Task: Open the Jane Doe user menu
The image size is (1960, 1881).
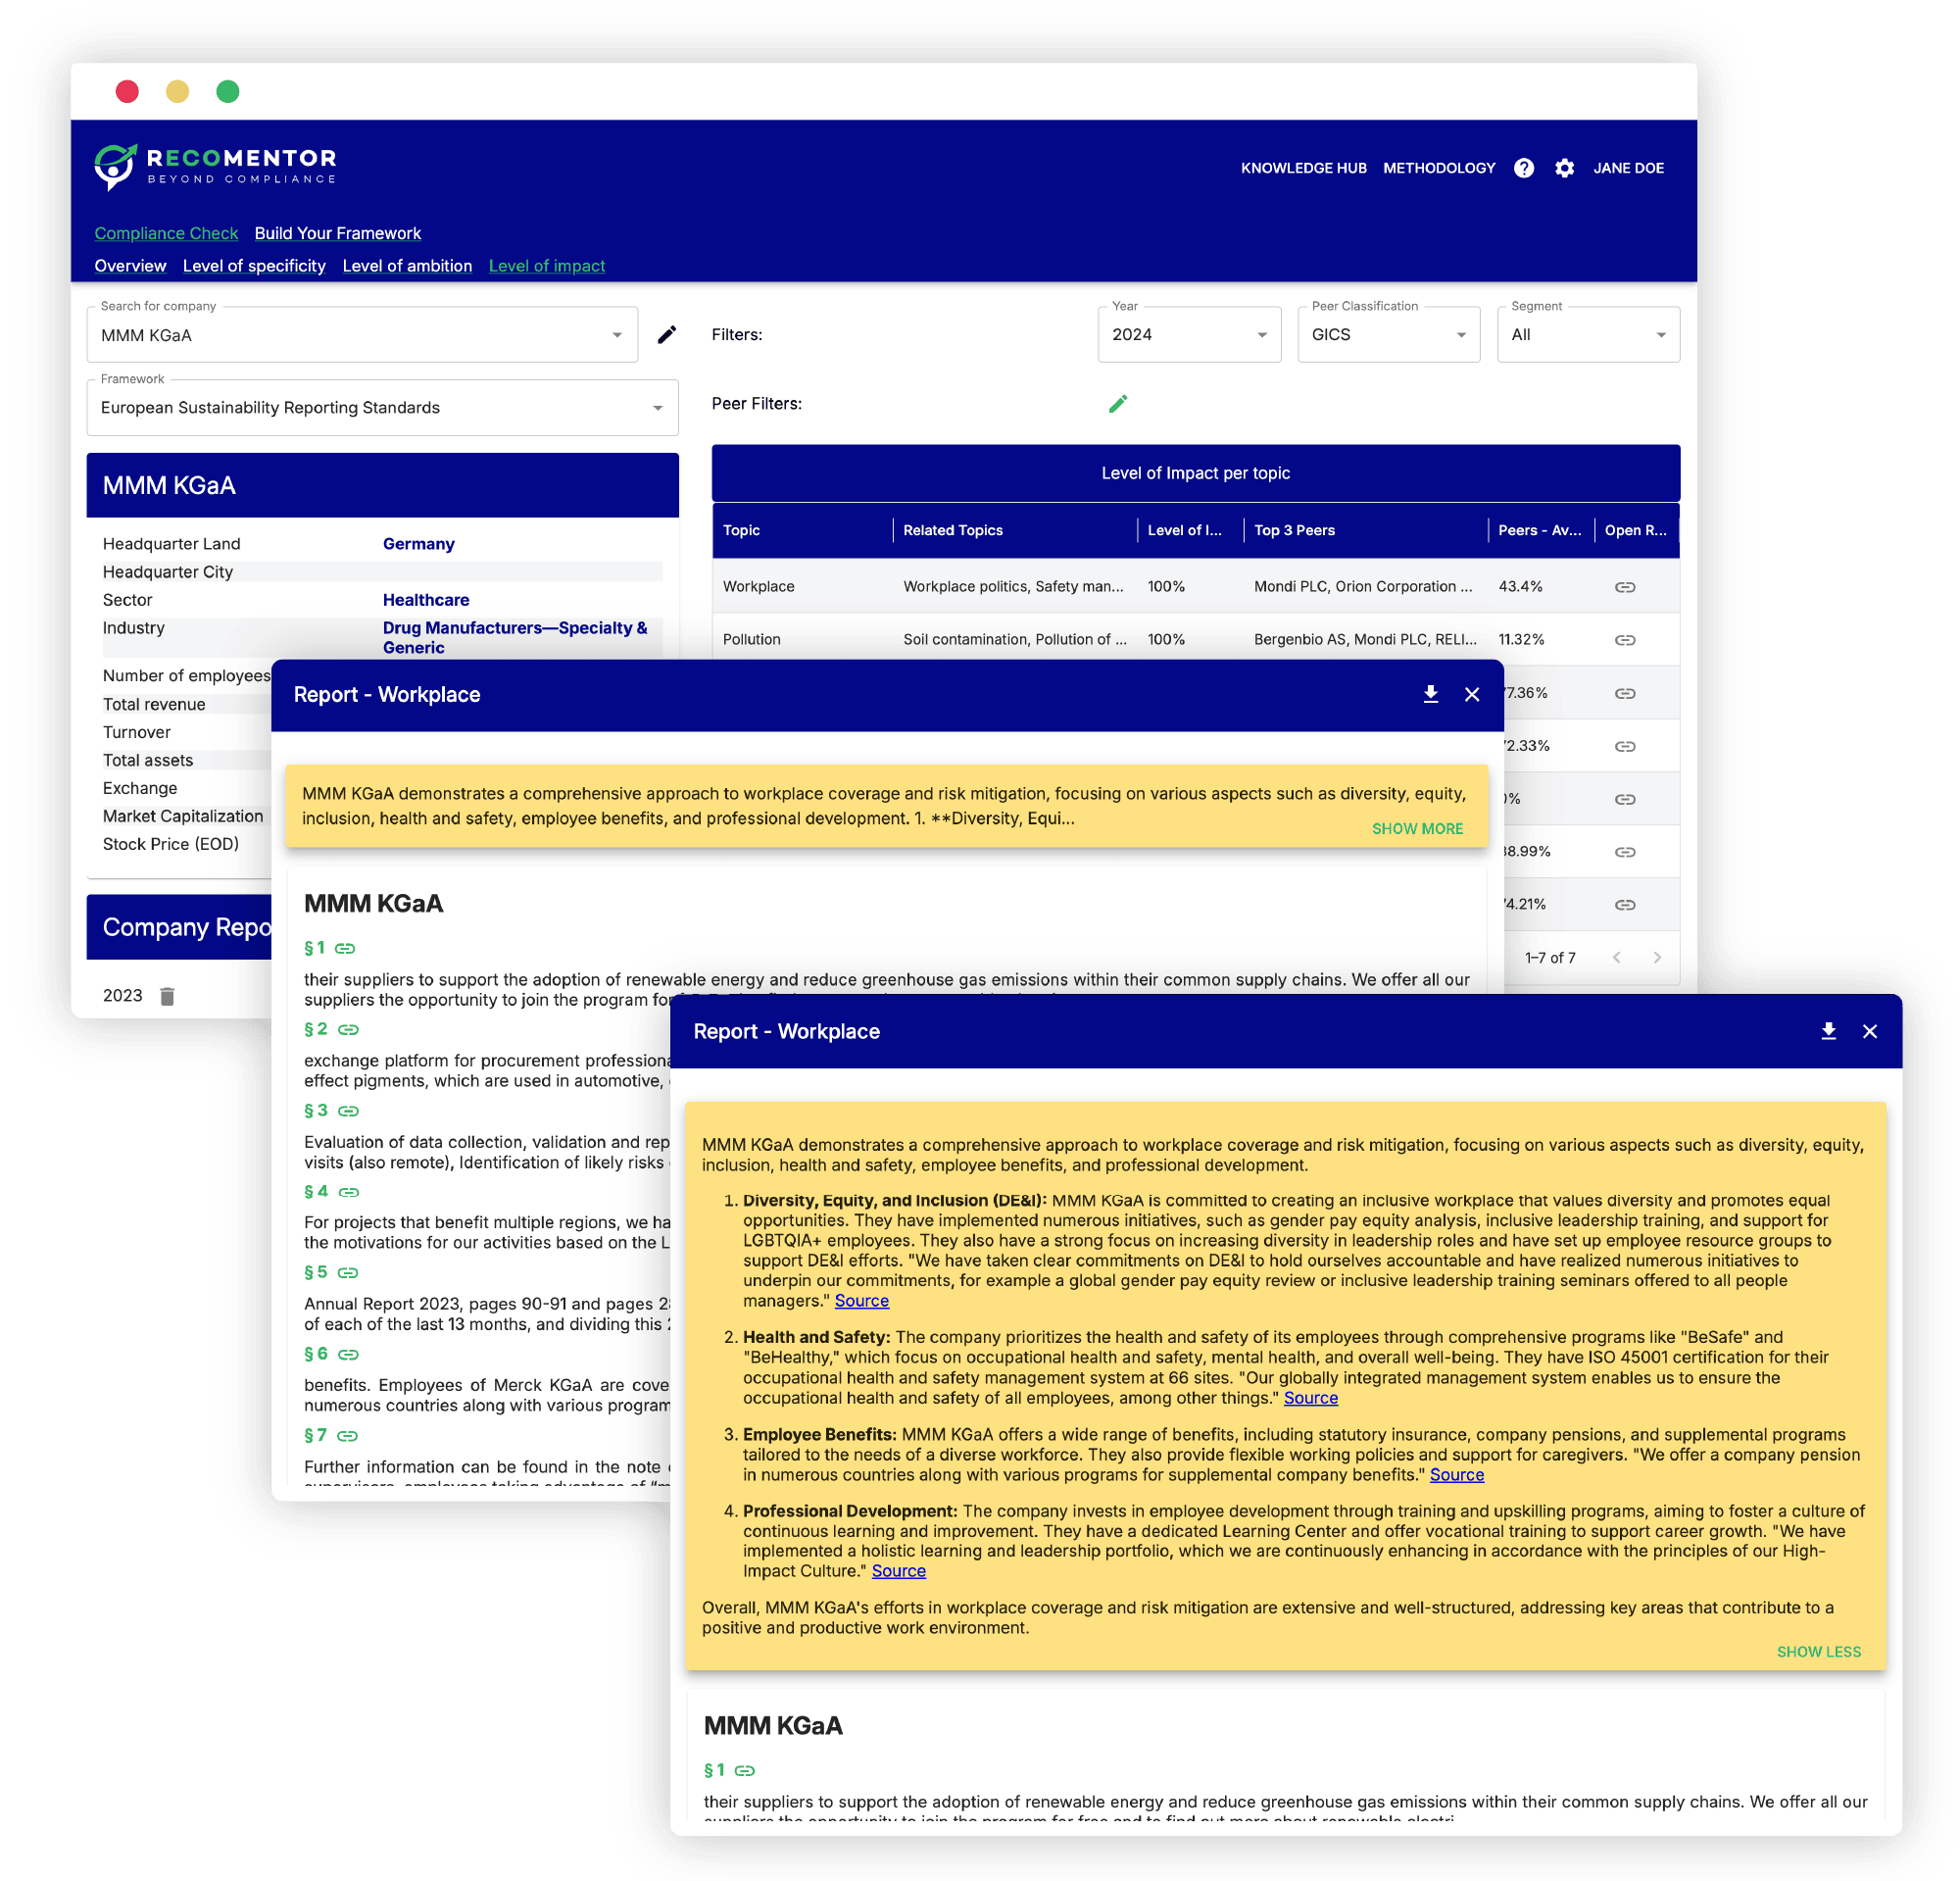Action: tap(1628, 168)
